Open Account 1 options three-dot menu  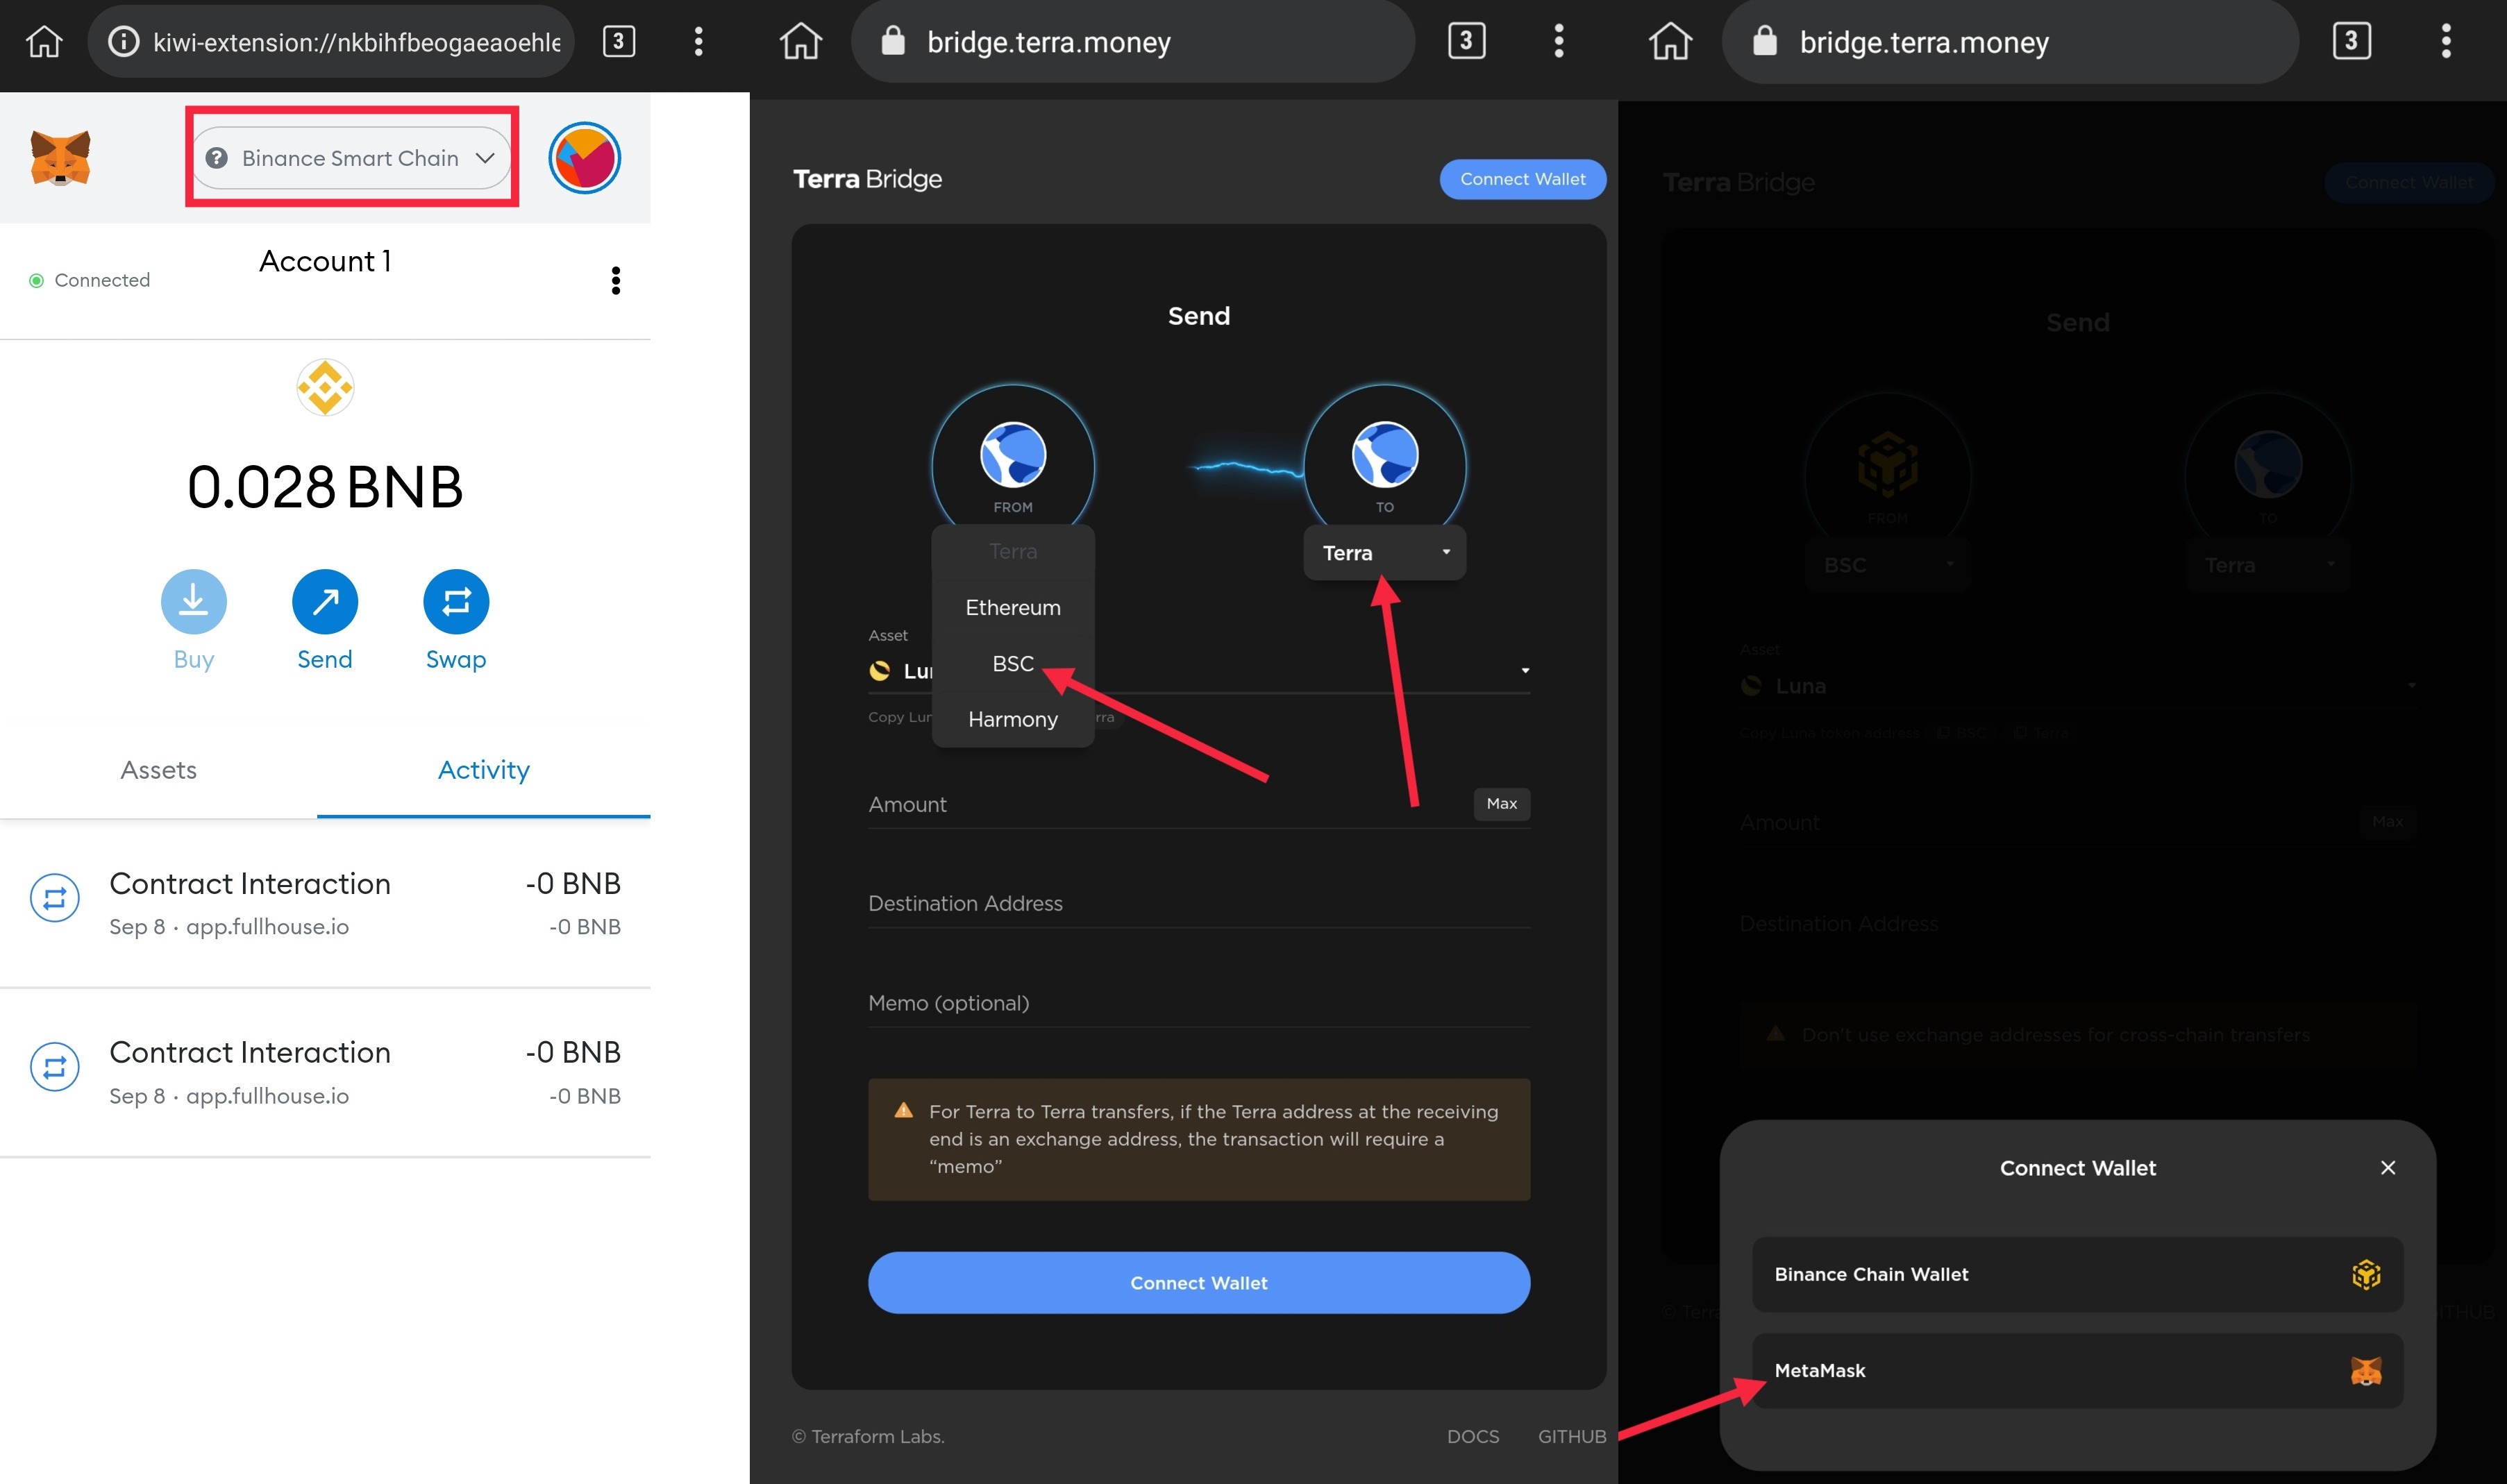pyautogui.click(x=616, y=281)
